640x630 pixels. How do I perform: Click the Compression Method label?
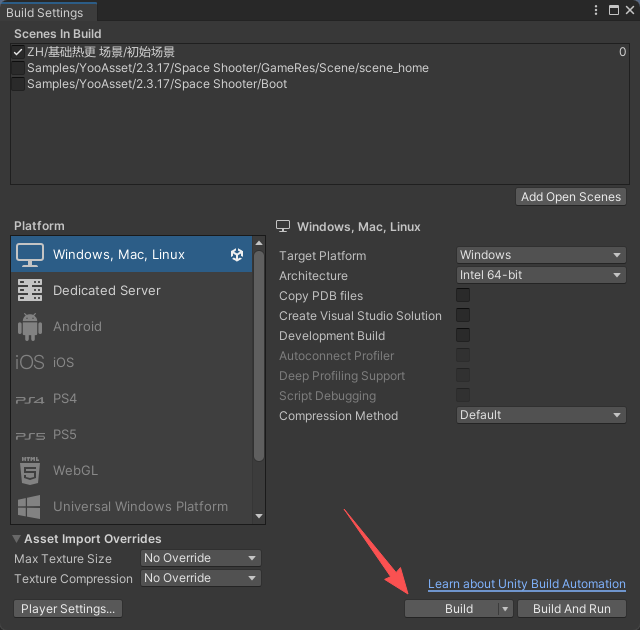(x=338, y=416)
